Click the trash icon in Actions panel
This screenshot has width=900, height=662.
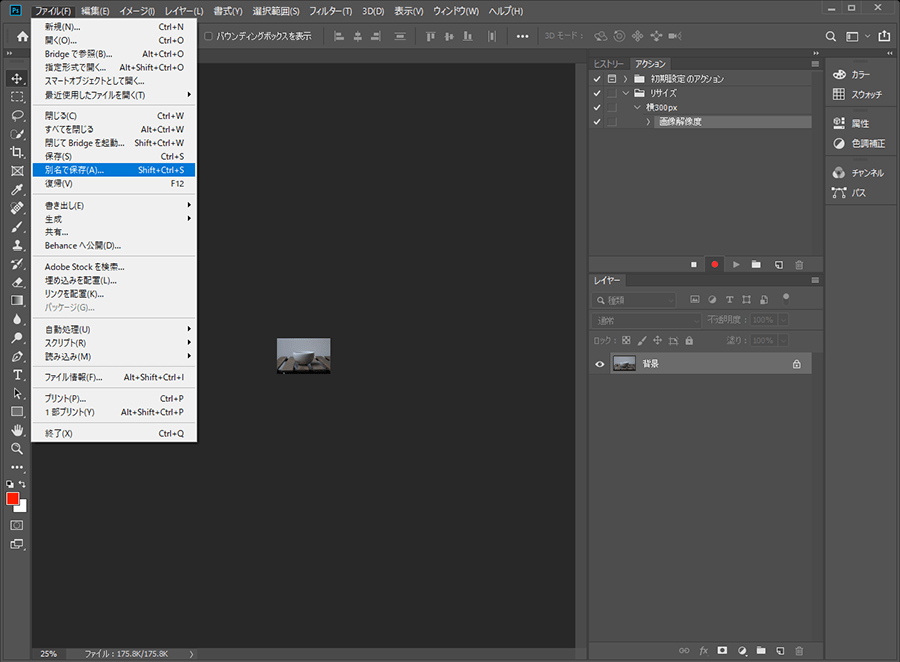(x=798, y=264)
